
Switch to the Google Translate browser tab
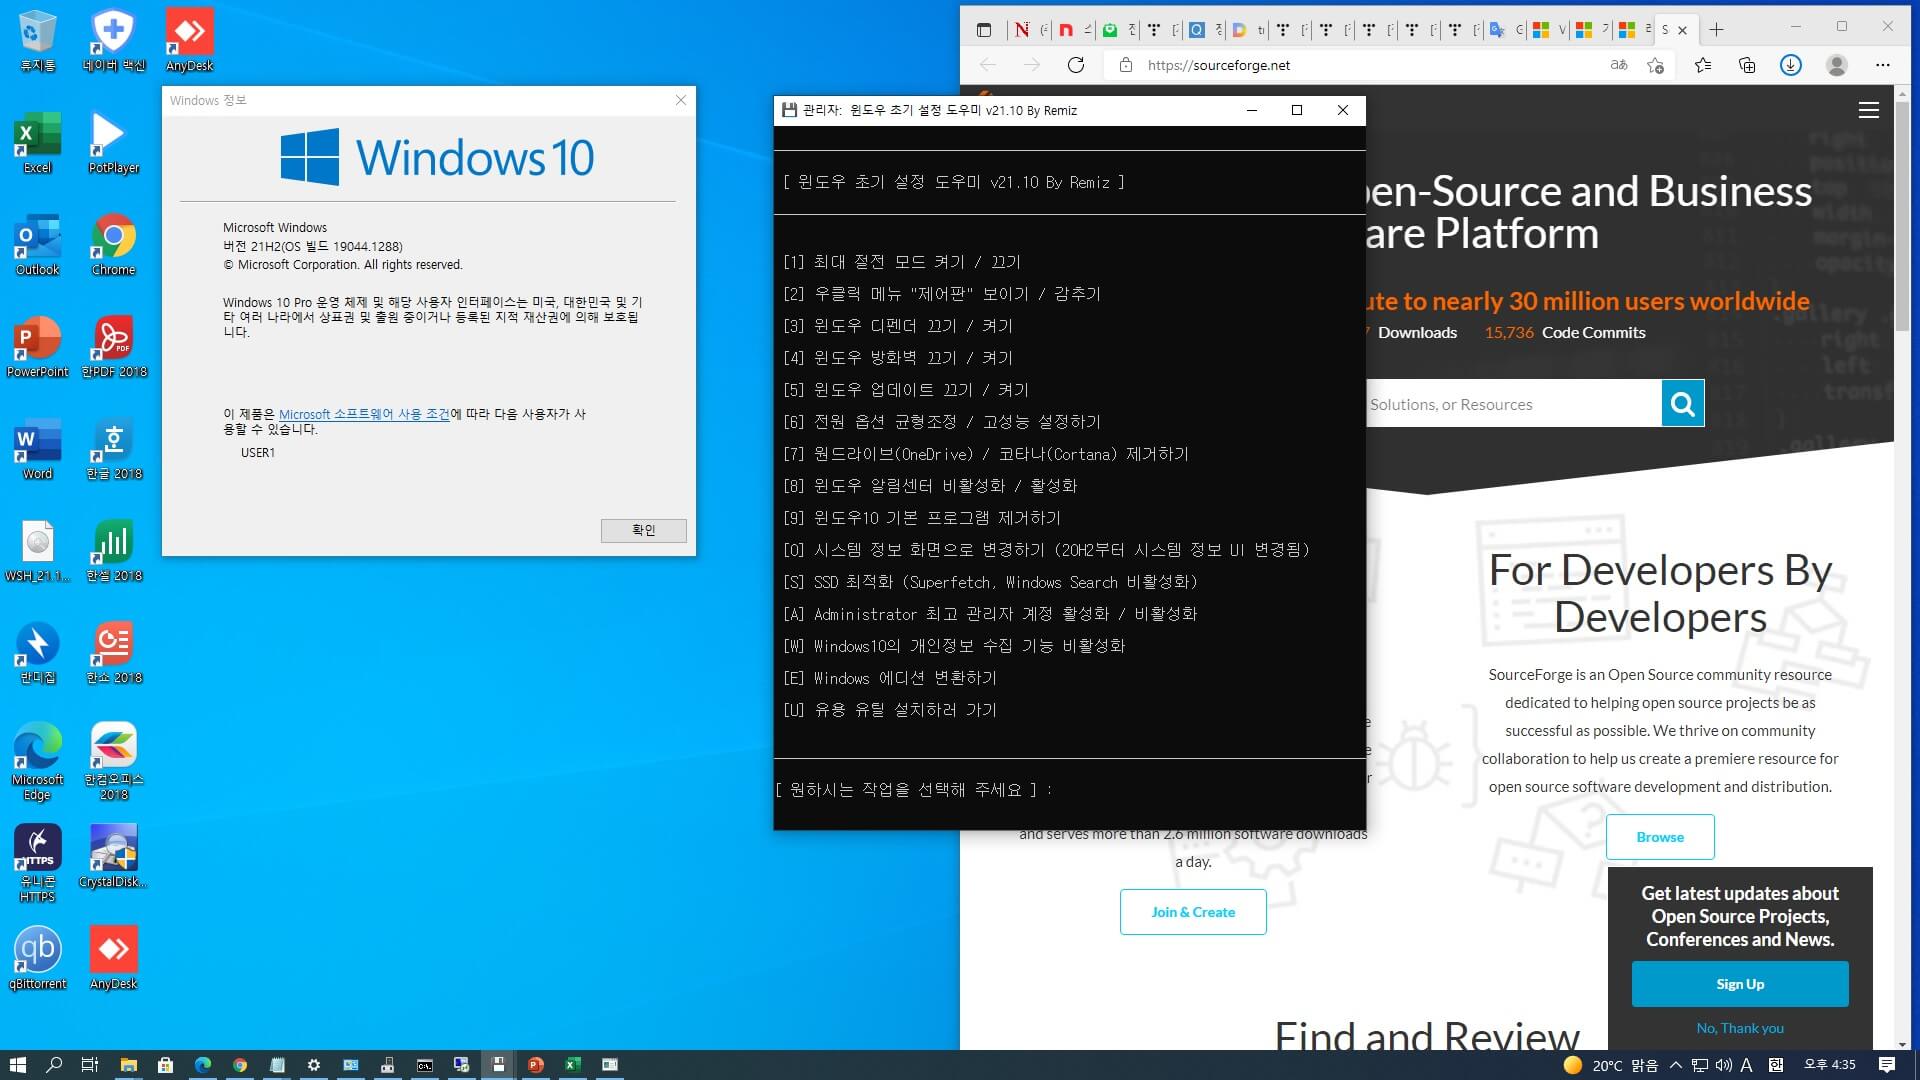(1504, 30)
